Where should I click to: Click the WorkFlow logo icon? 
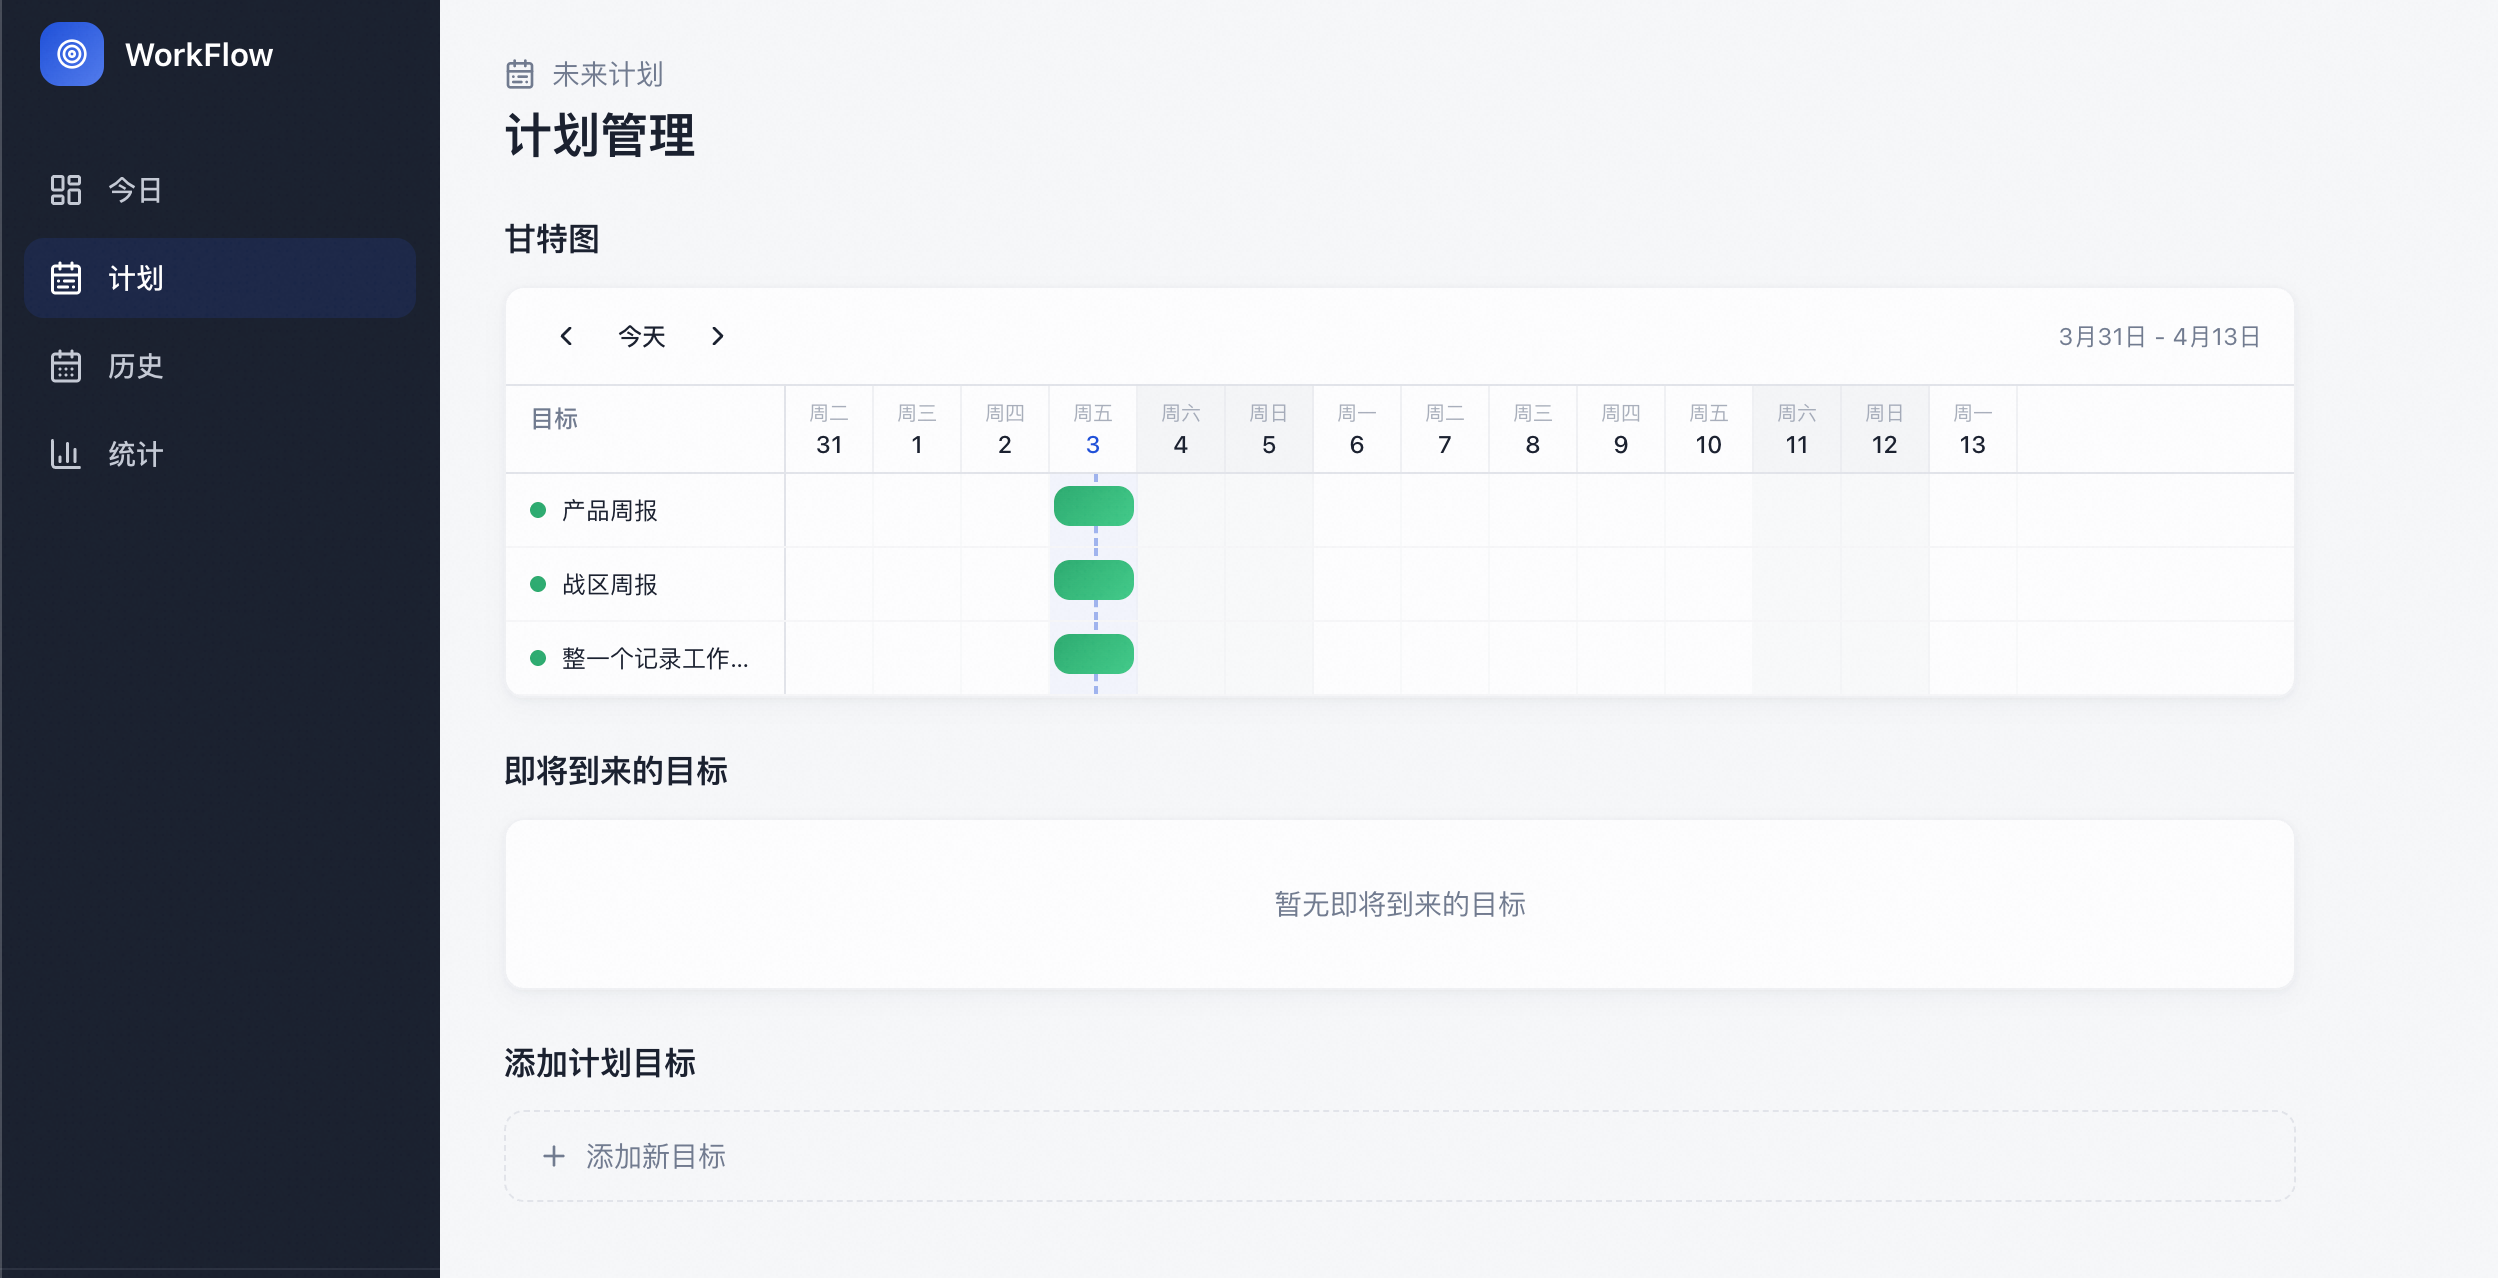(72, 54)
